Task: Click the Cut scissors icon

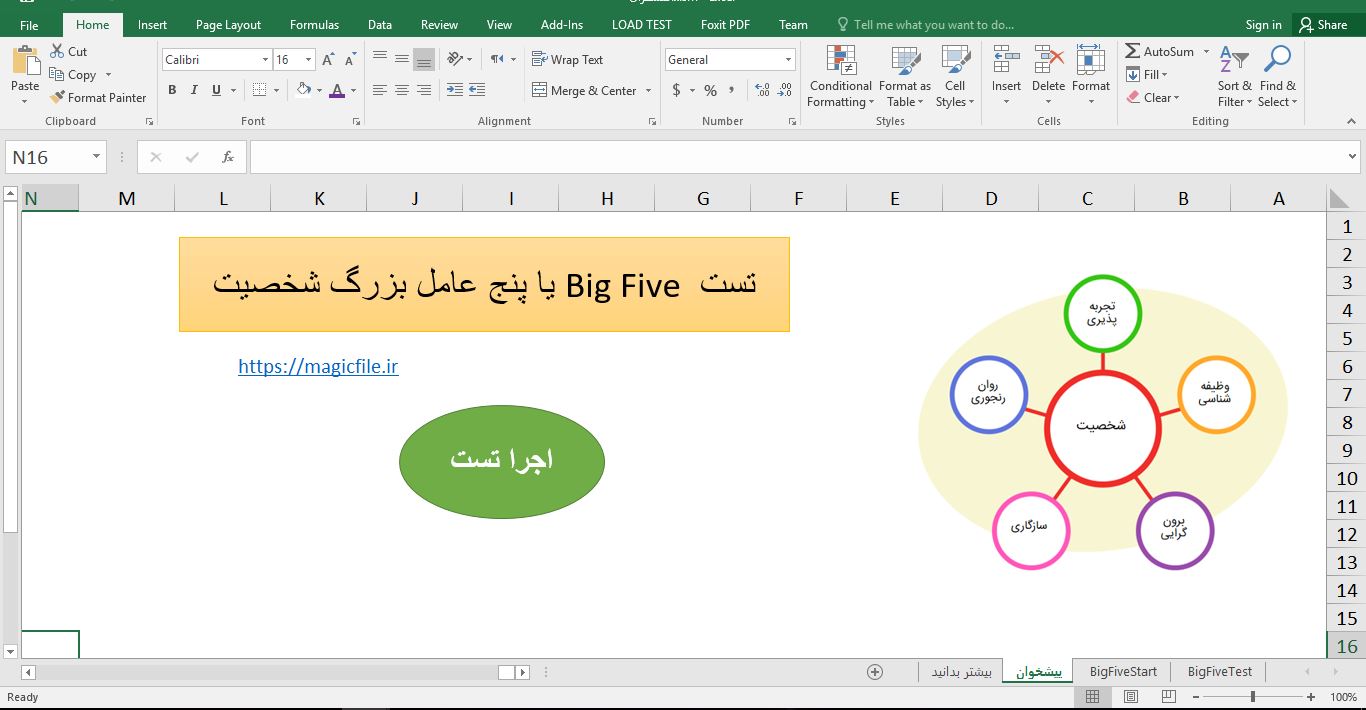Action: [57, 51]
